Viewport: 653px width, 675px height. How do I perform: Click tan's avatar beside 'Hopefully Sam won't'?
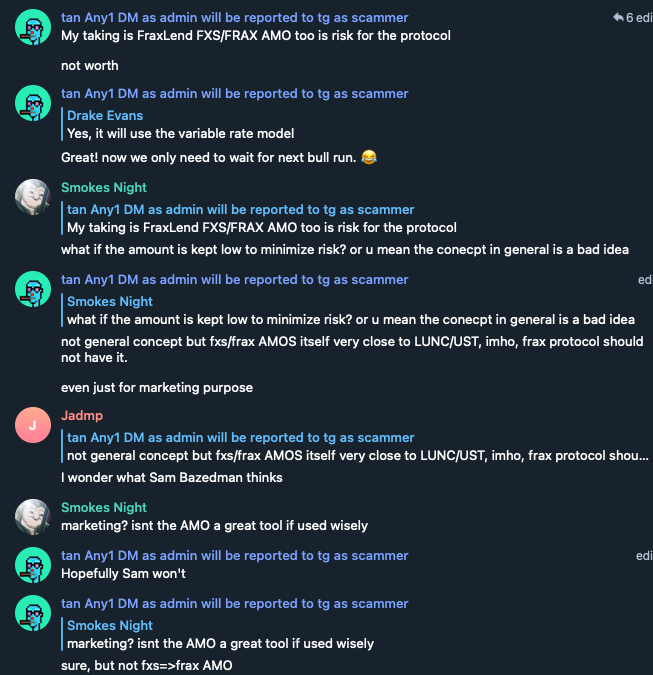pos(34,566)
